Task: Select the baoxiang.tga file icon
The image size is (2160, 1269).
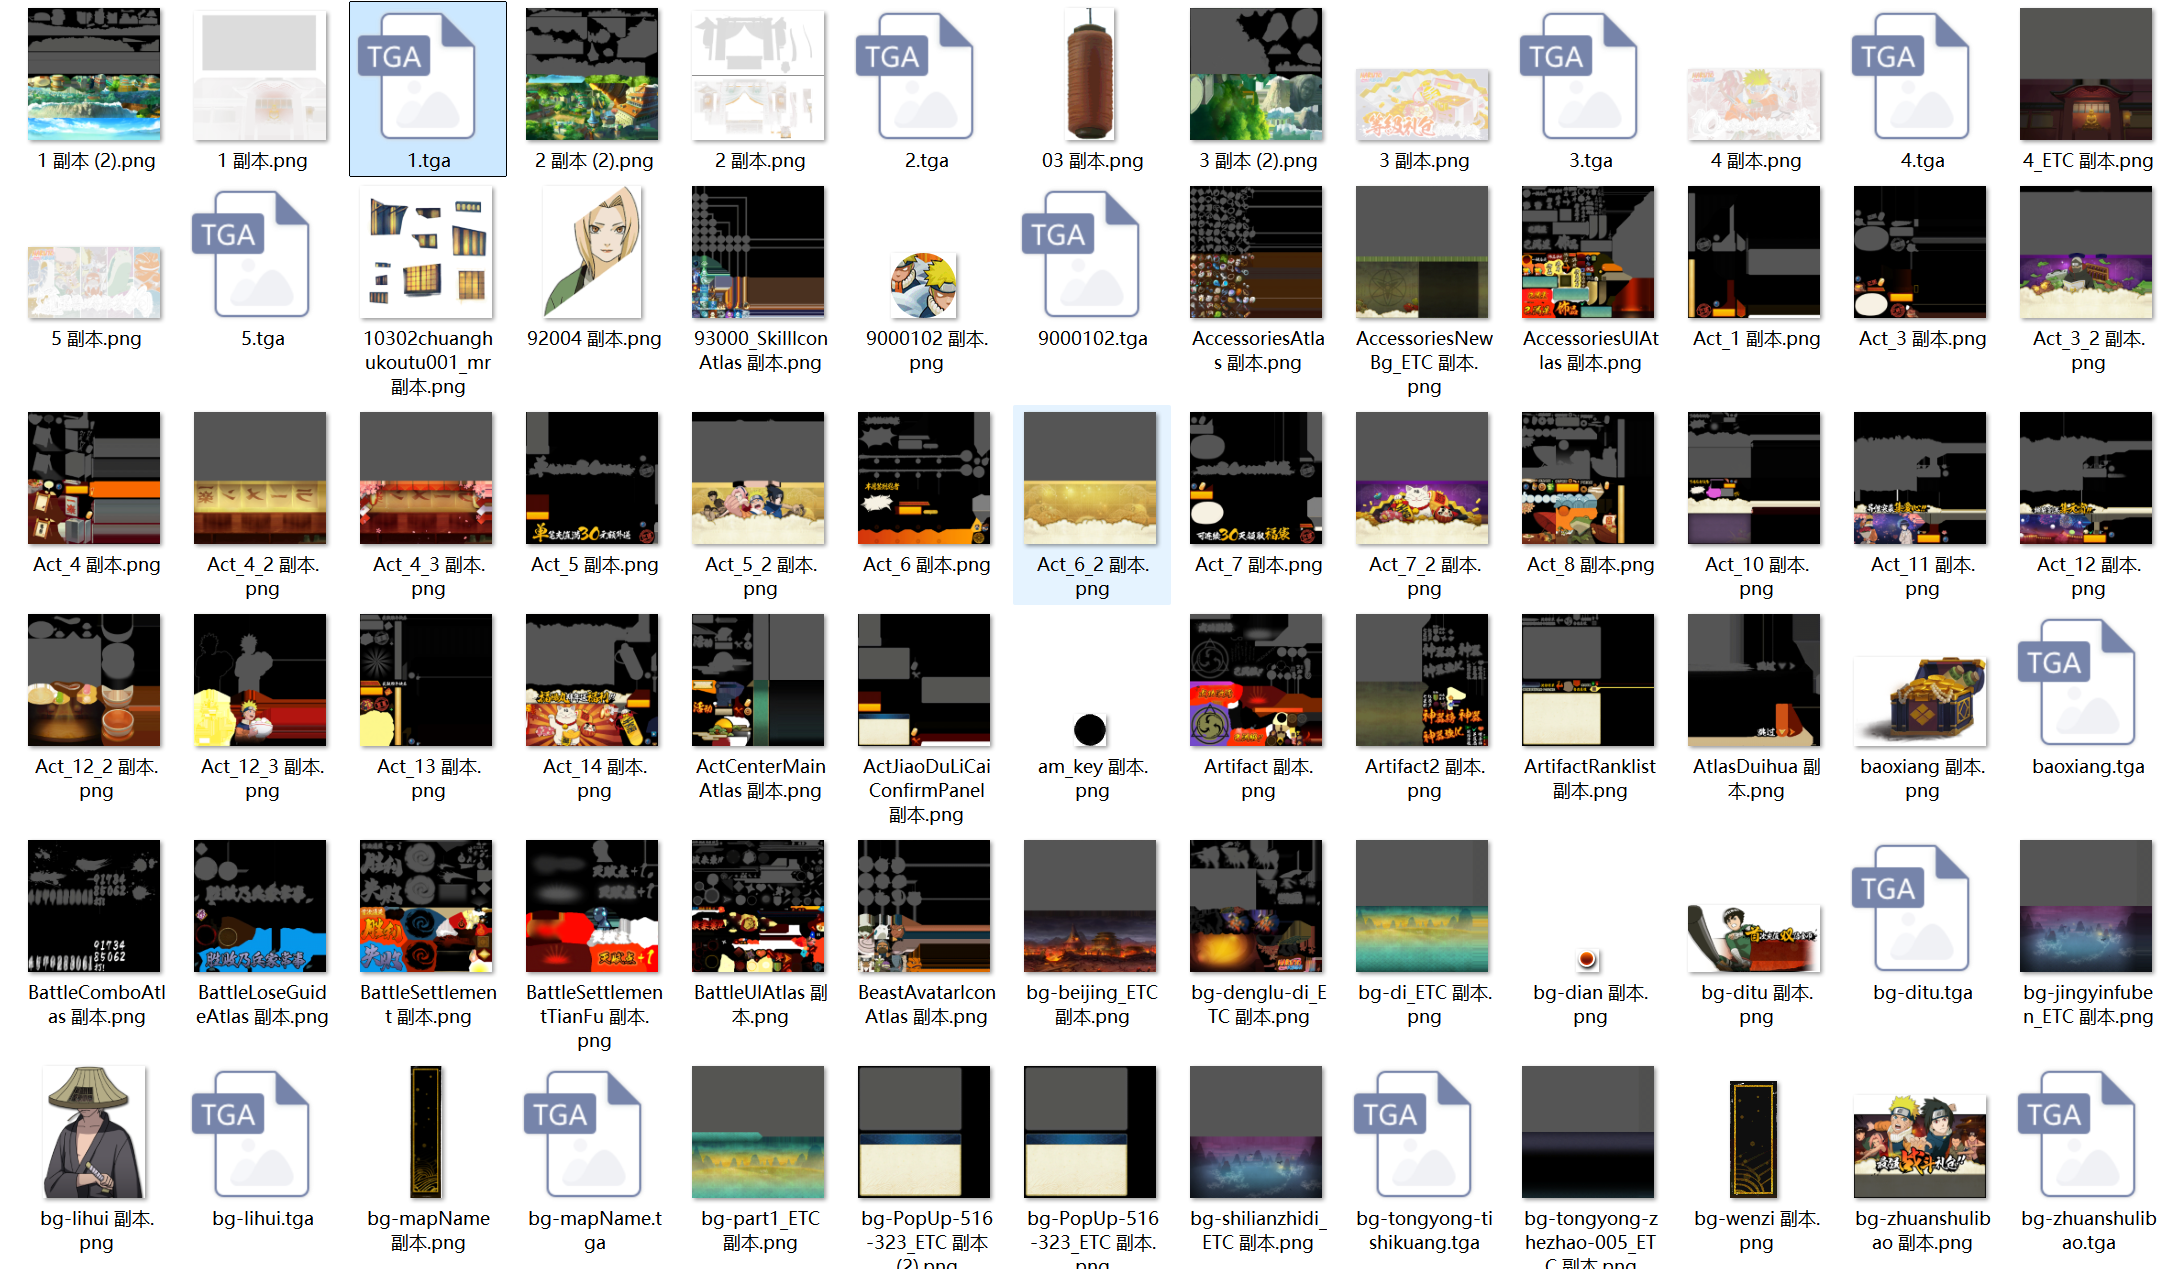Action: tap(2088, 682)
